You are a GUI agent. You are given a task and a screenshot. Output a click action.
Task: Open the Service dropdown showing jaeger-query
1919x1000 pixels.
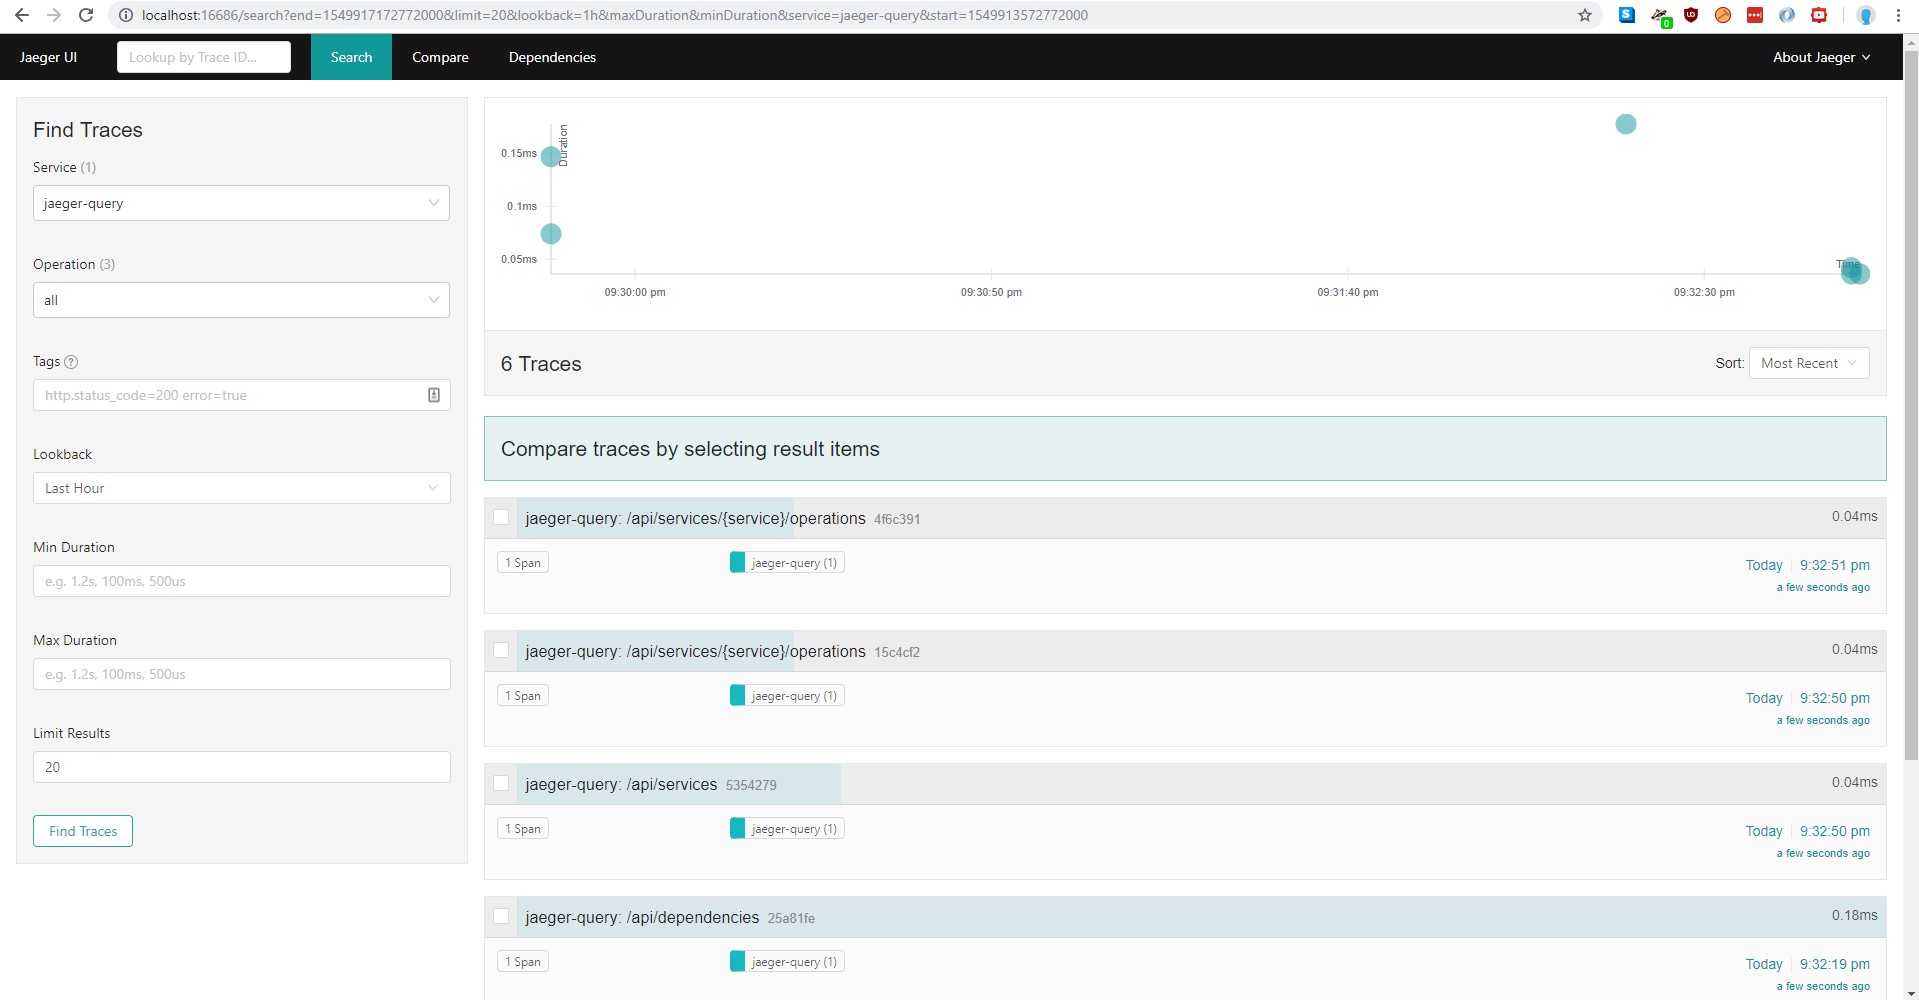click(241, 203)
